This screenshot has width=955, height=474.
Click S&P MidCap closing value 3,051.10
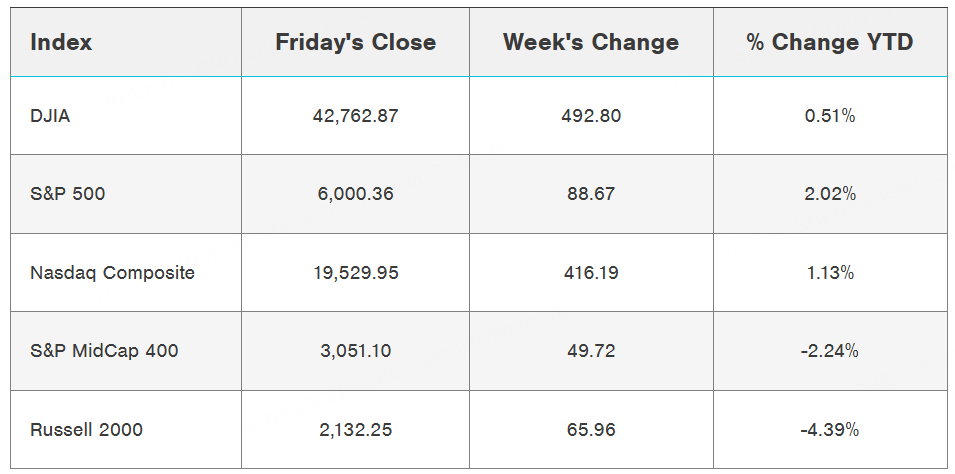click(355, 351)
